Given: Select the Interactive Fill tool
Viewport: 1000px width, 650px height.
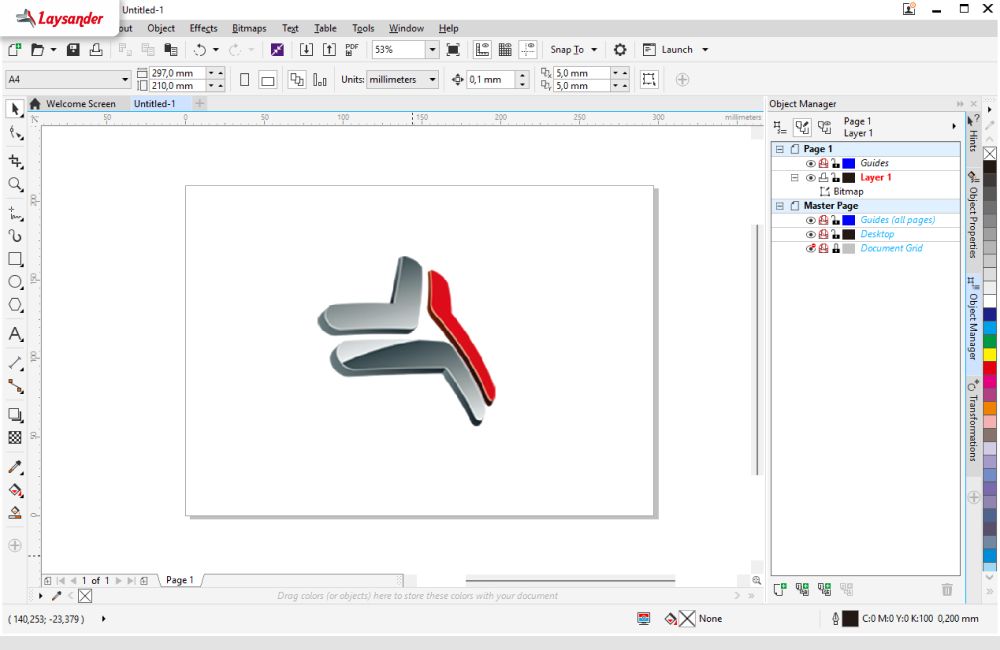Looking at the screenshot, I should (15, 490).
